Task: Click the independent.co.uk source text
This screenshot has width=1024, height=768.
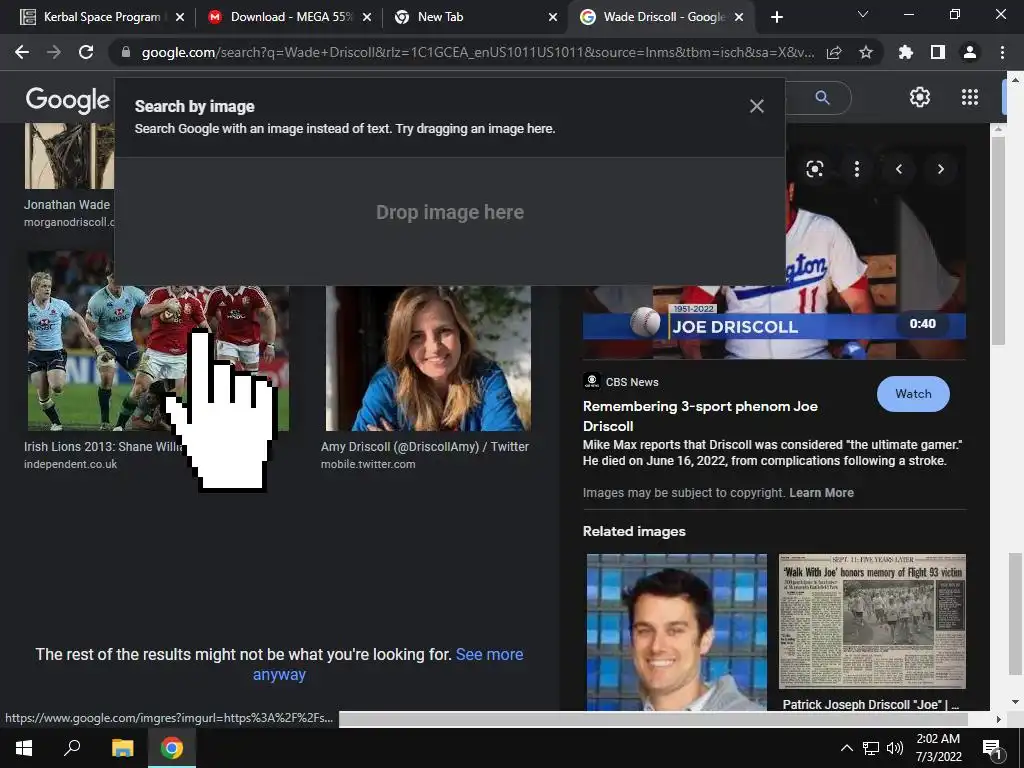Action: coord(71,464)
